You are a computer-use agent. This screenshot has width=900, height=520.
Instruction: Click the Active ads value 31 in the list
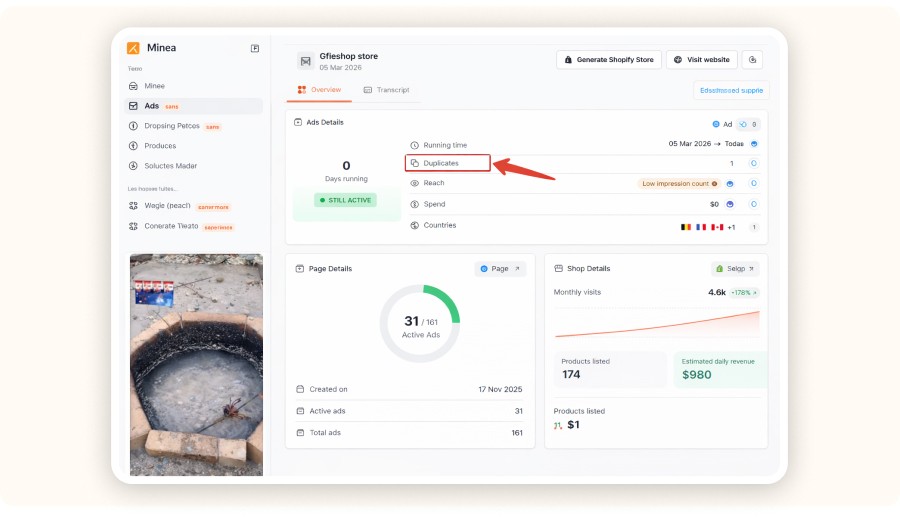518,411
